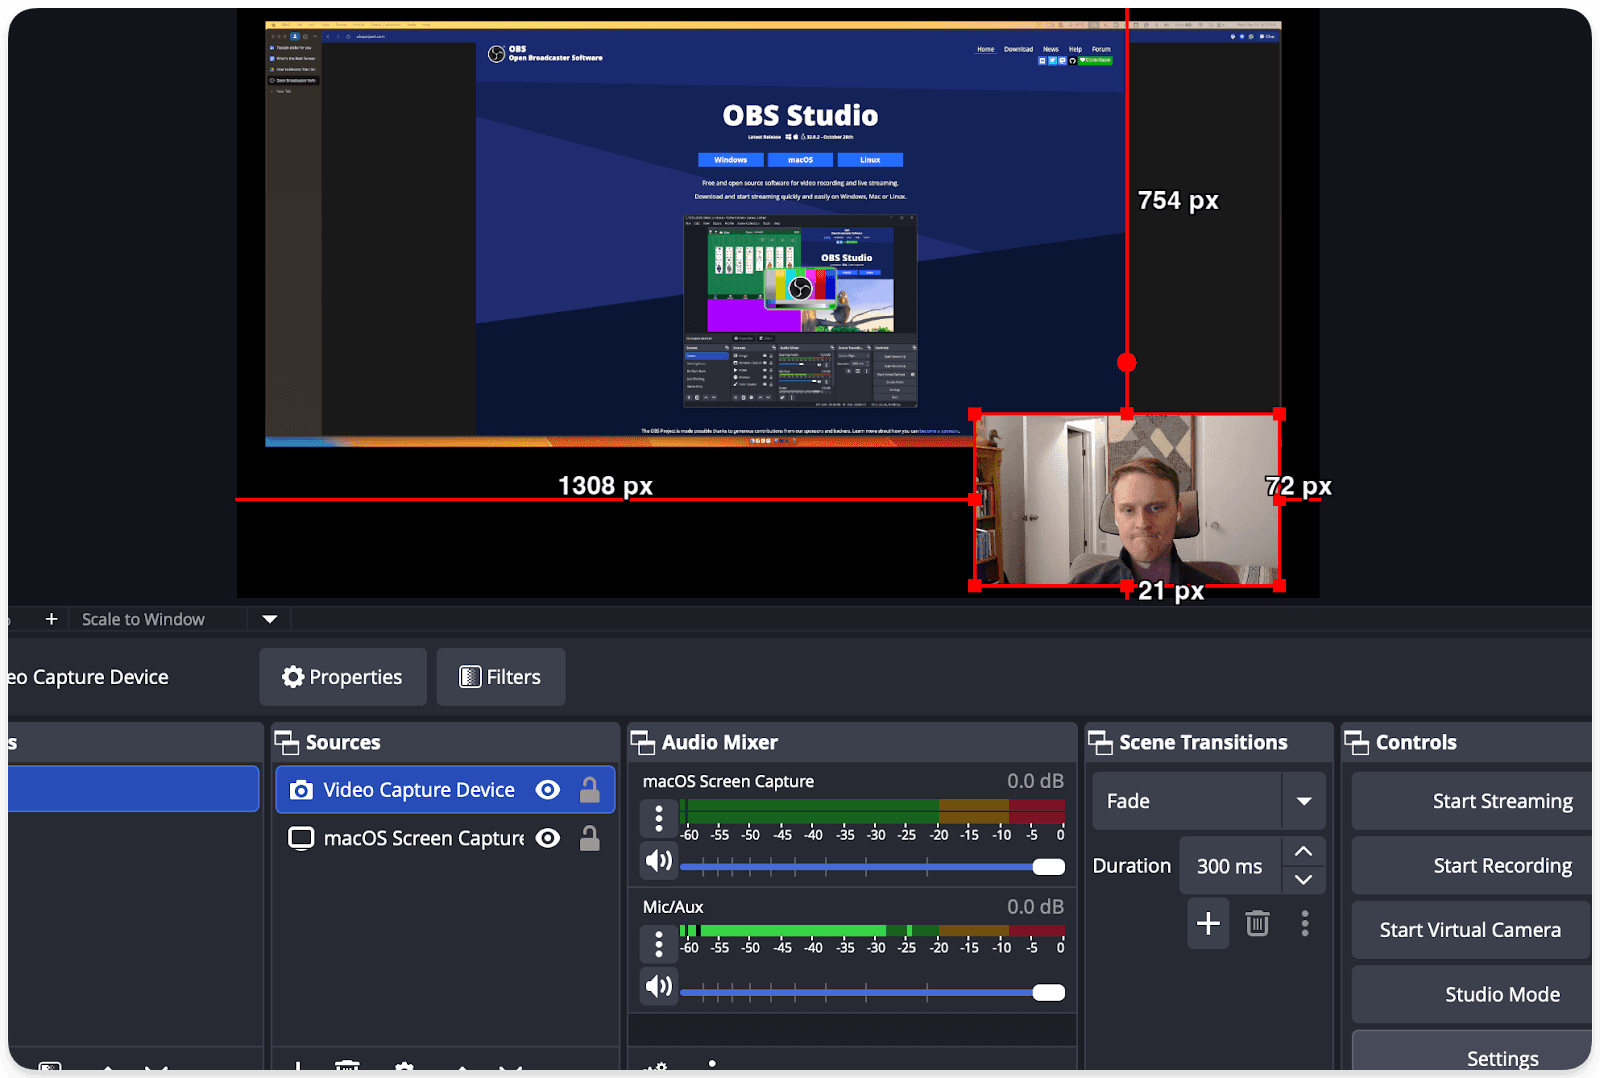
Task: Open the Scale to Window dropdown
Action: [268, 618]
